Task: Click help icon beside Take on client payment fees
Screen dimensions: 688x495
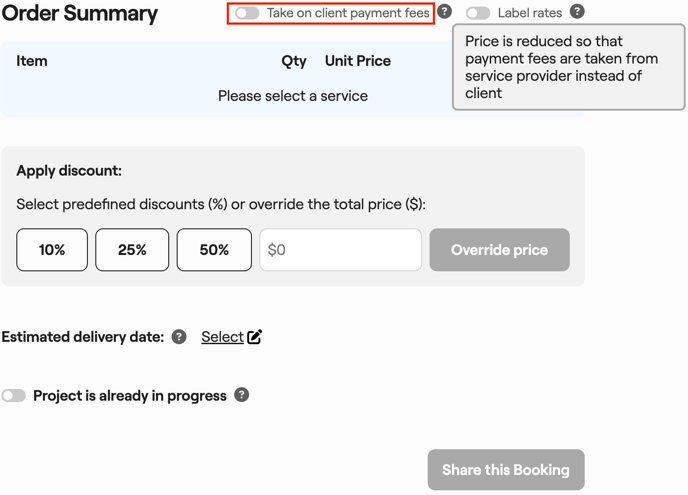Action: click(x=445, y=12)
